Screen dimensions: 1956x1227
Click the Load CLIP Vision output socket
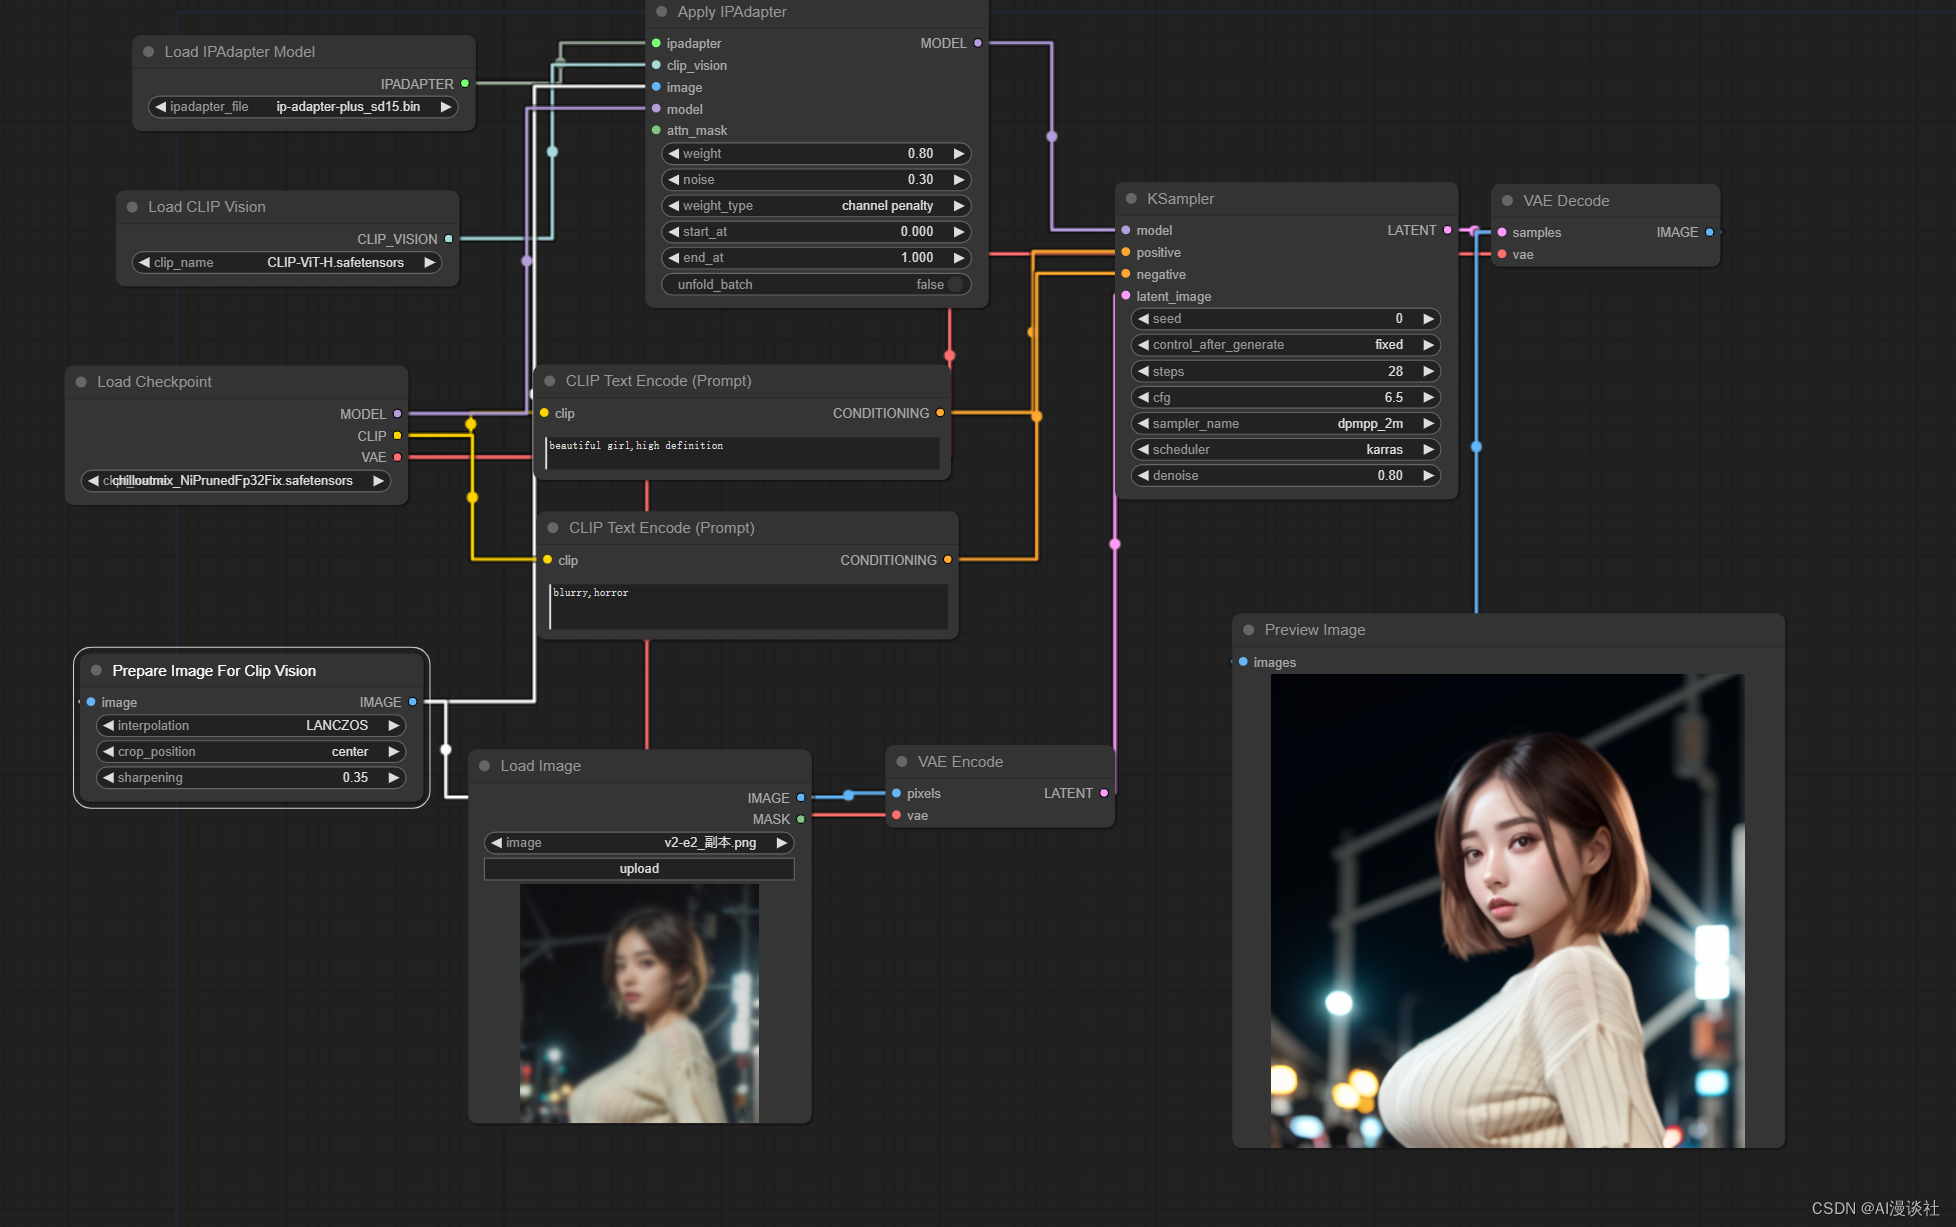point(449,239)
